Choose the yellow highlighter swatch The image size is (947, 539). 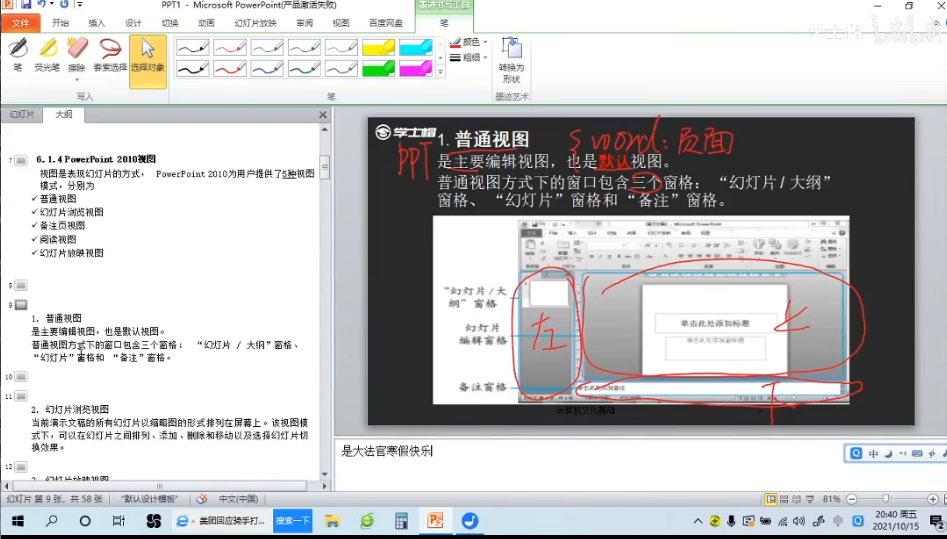coord(379,47)
